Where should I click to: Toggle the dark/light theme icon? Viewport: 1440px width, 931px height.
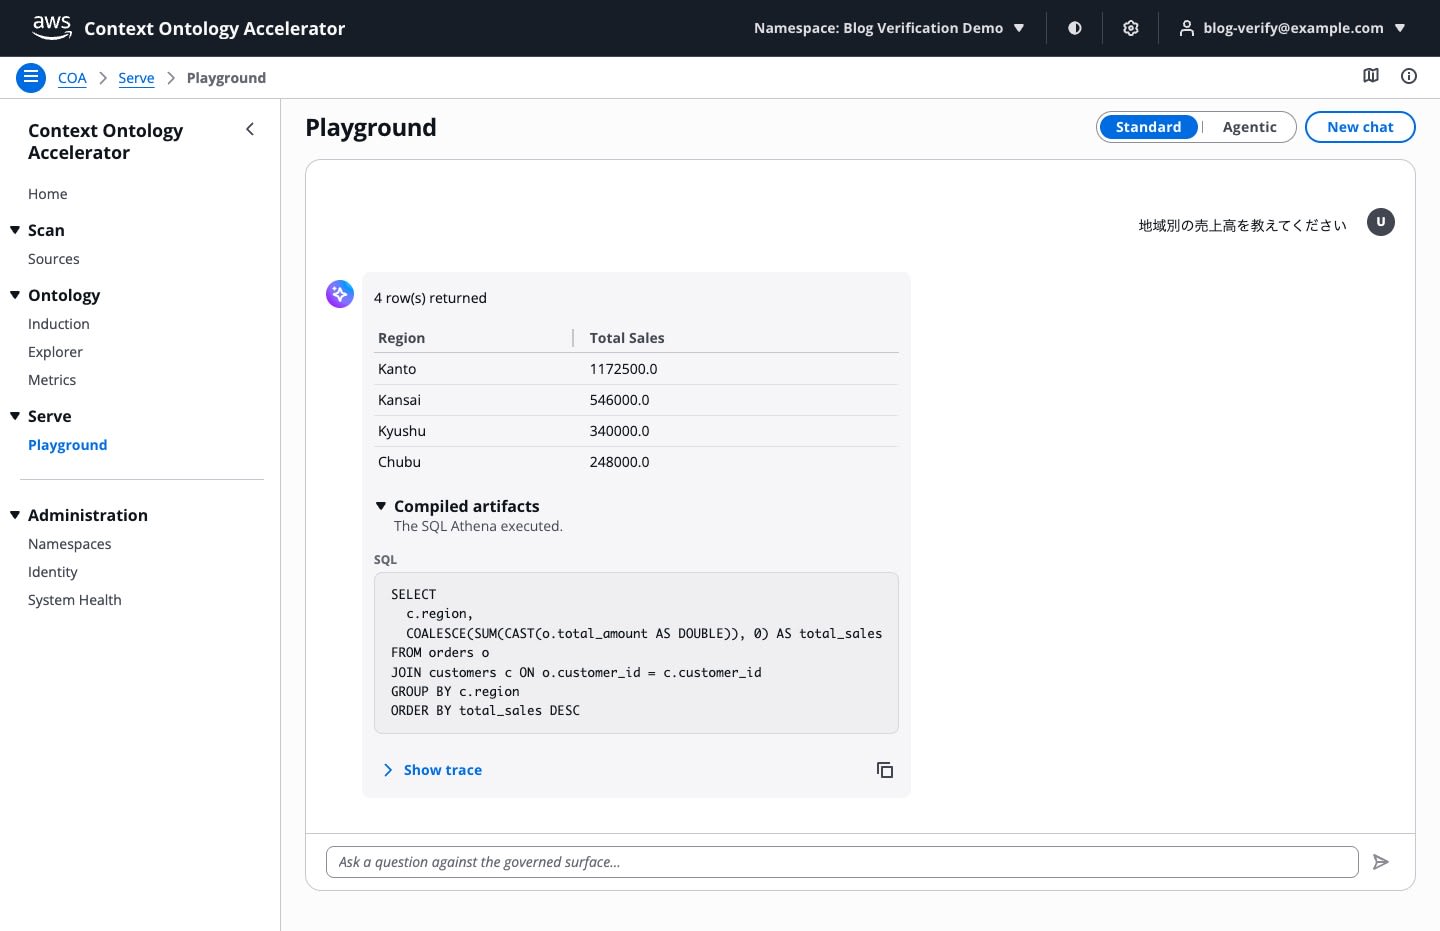(x=1075, y=28)
